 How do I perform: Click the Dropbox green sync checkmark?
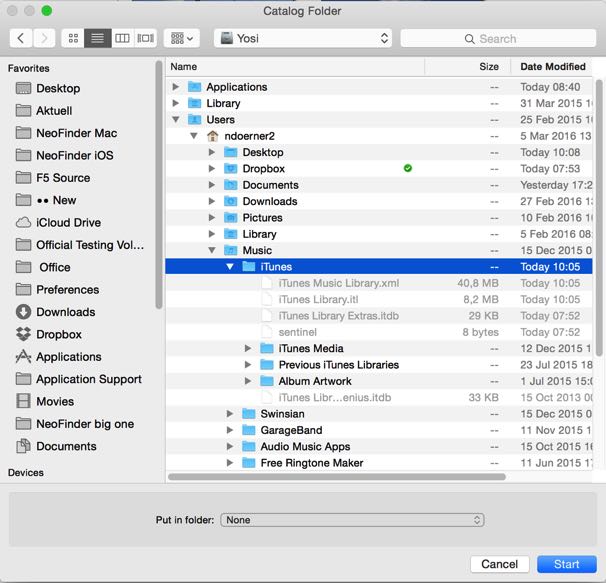click(408, 168)
